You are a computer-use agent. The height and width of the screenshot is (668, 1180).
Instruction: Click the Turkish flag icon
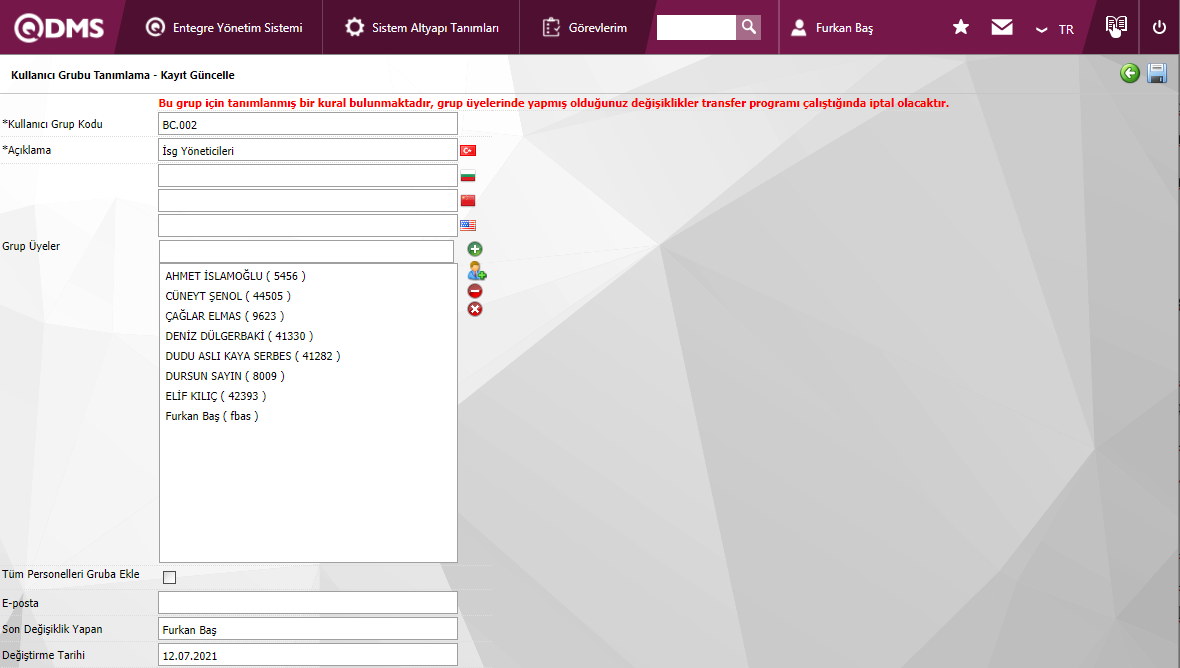pyautogui.click(x=468, y=150)
